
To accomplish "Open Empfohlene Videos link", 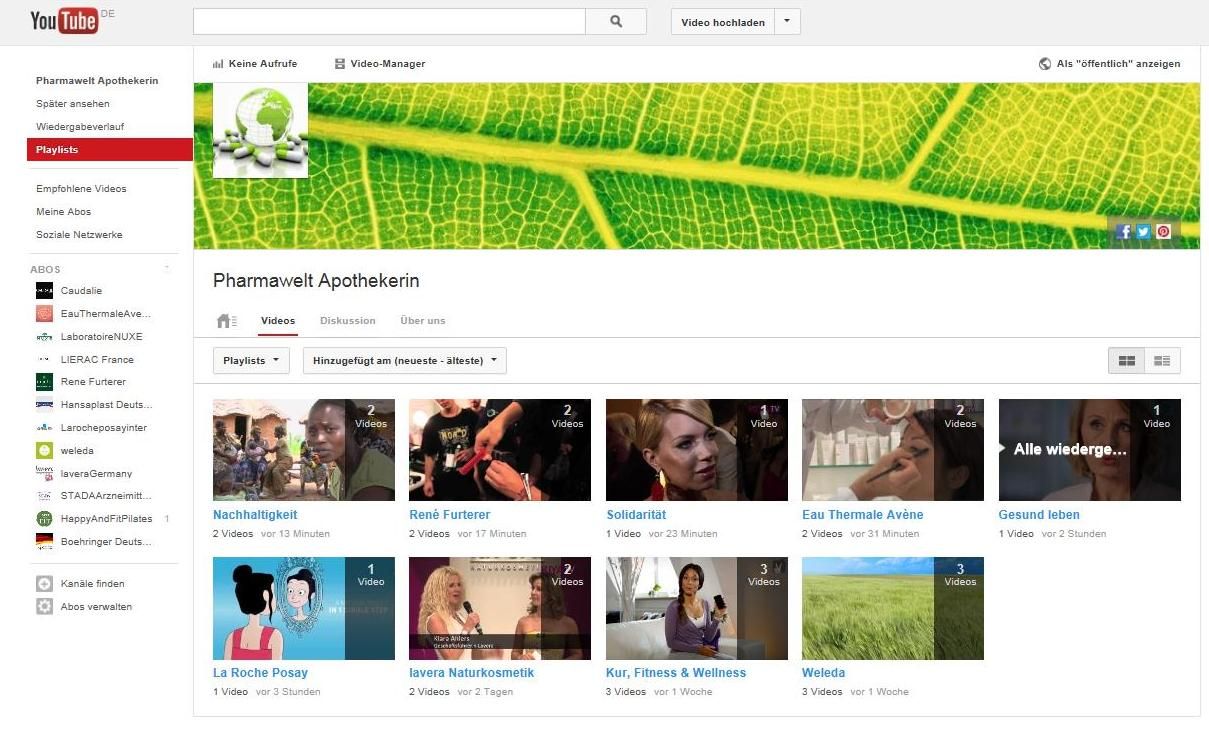I will (81, 189).
